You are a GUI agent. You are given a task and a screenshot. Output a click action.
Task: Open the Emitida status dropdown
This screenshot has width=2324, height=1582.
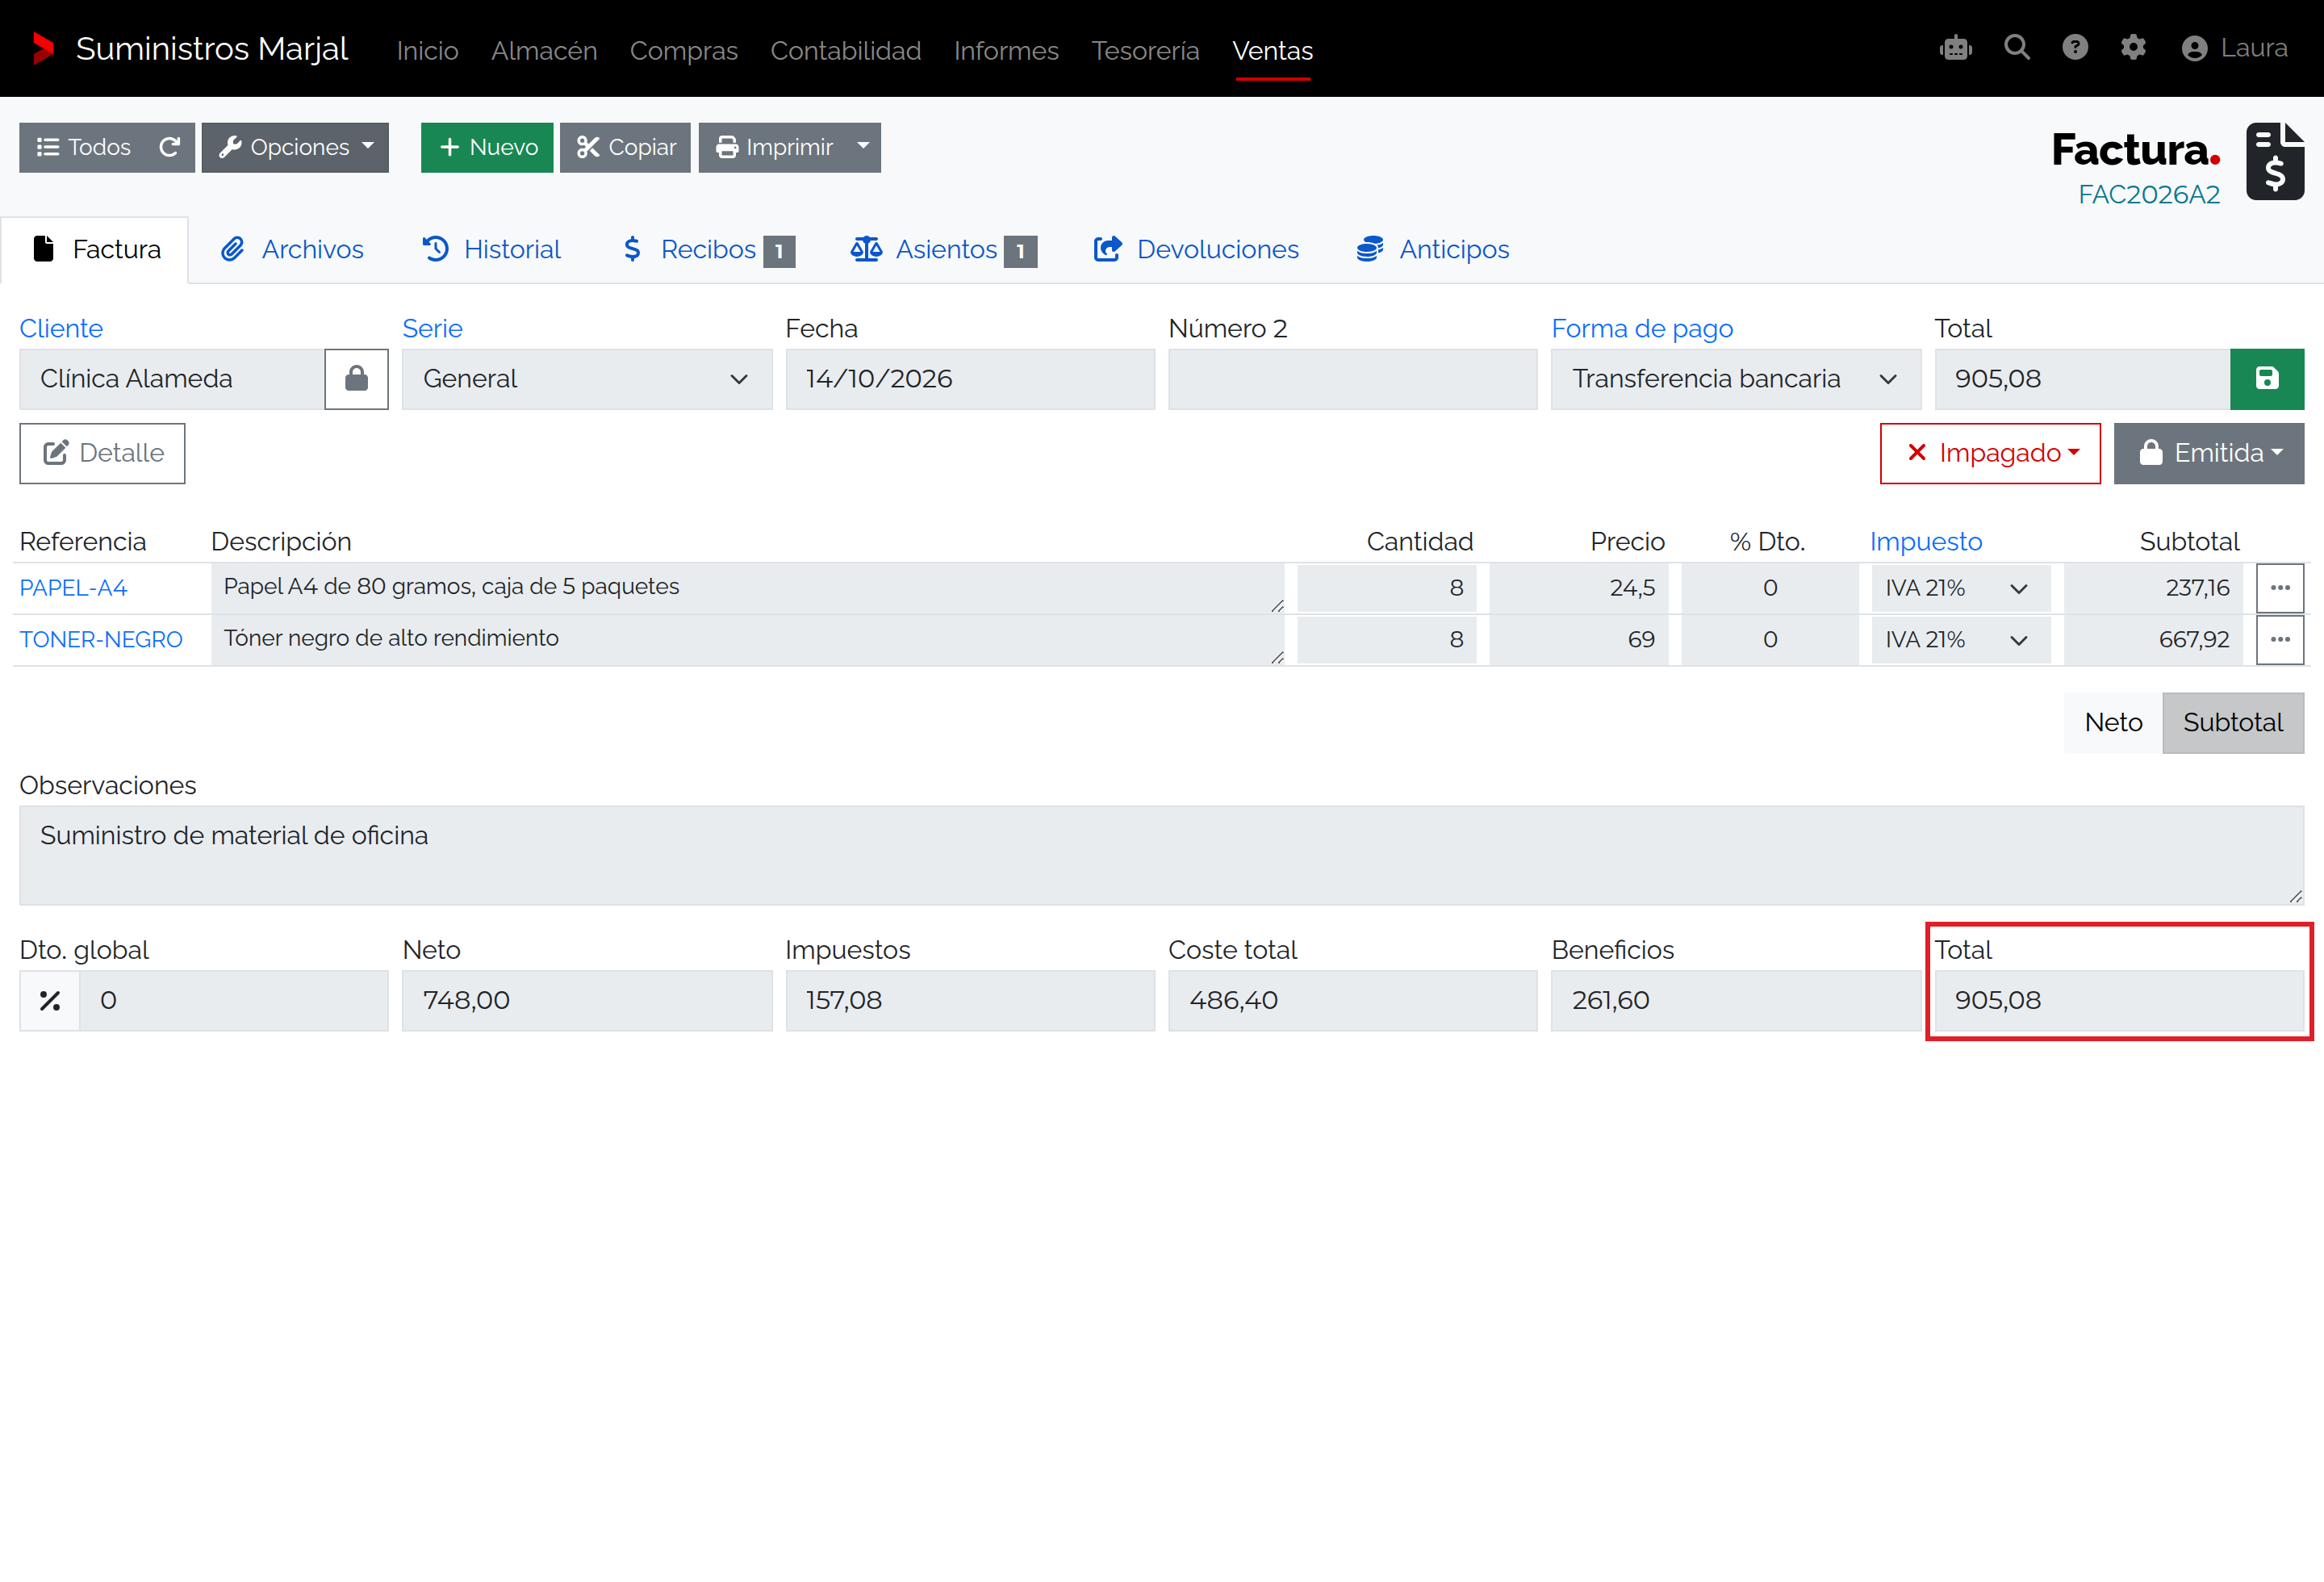[2208, 453]
